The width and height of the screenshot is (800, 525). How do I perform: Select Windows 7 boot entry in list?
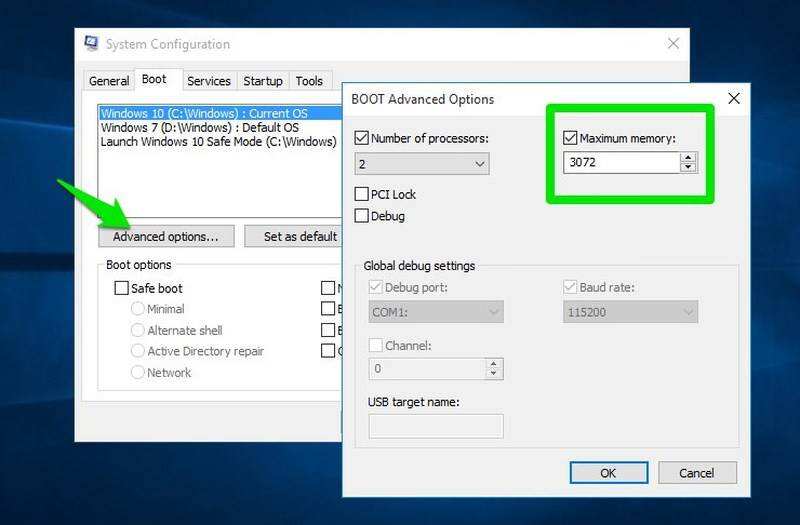click(x=199, y=127)
